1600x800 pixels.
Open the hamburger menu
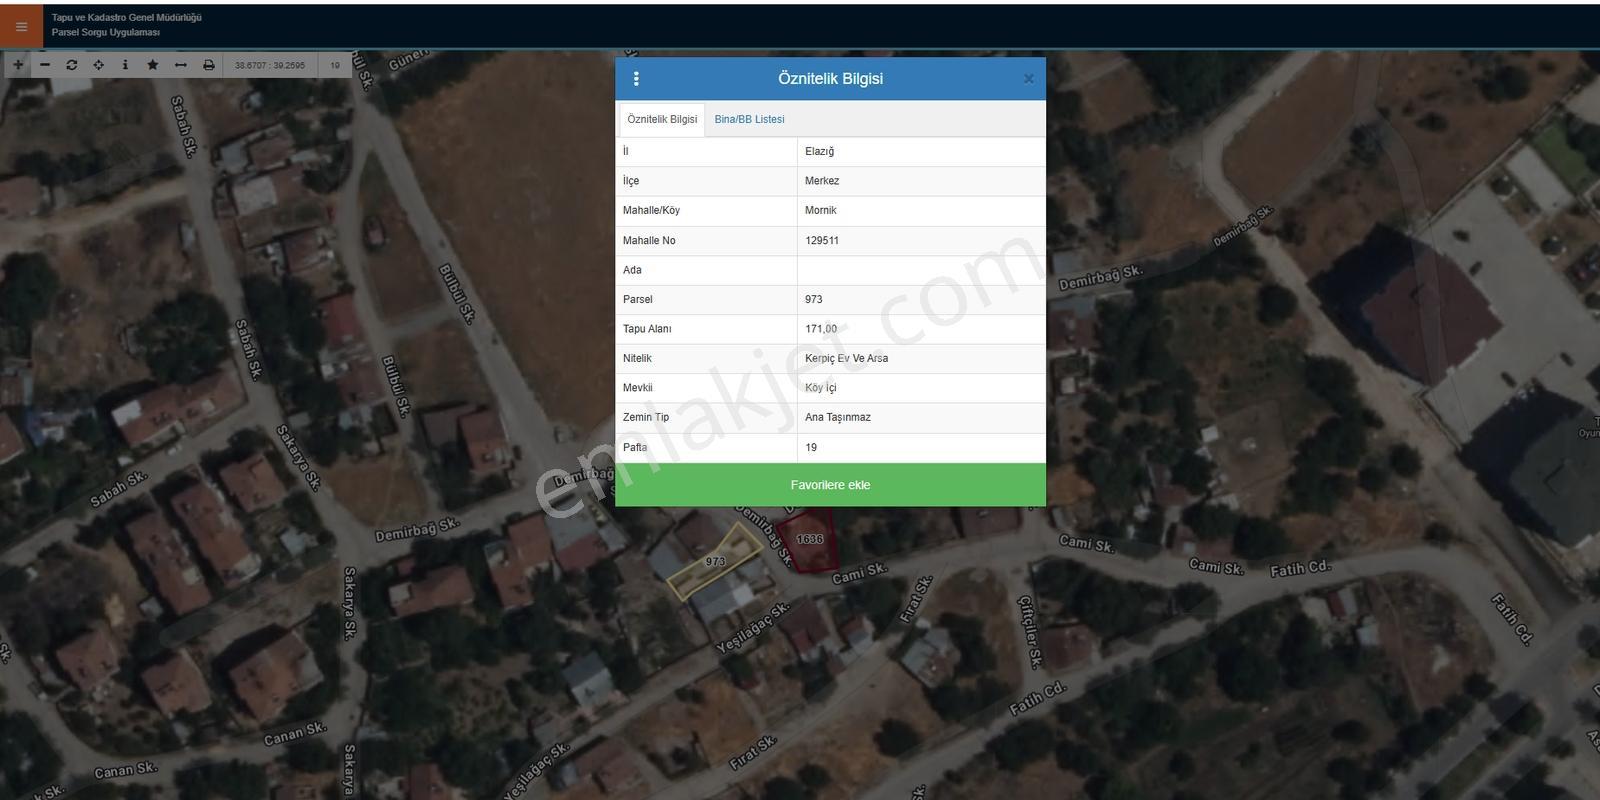pos(21,27)
